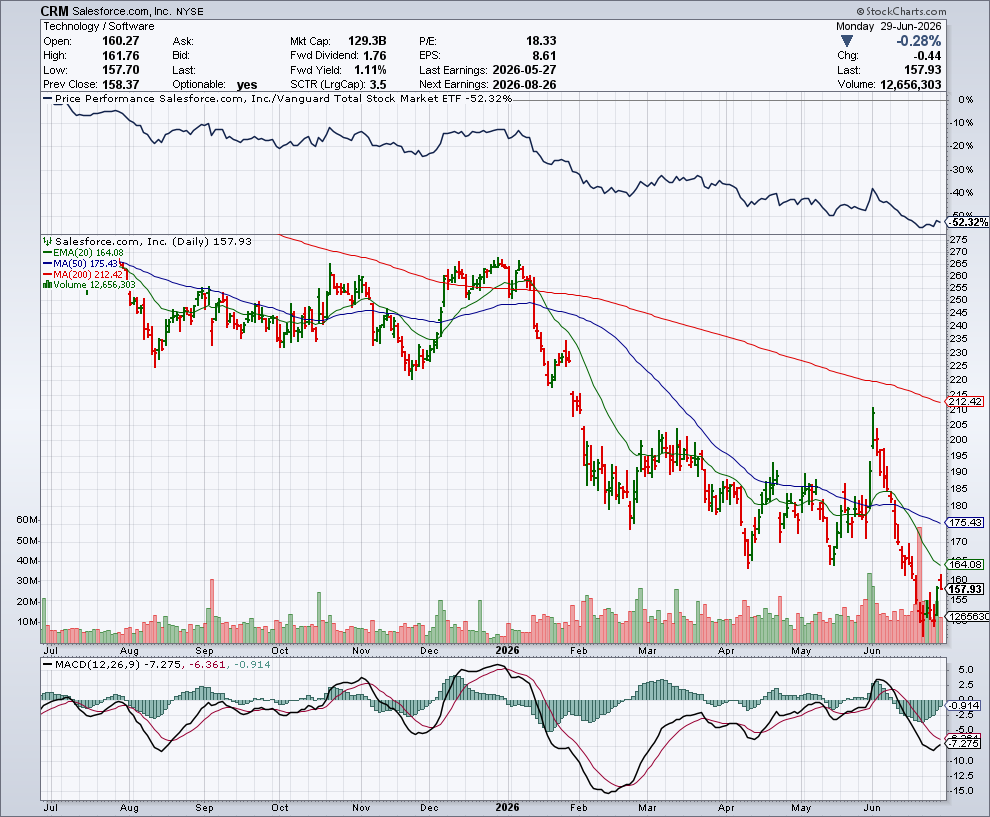Click the High value 161.76

point(121,56)
